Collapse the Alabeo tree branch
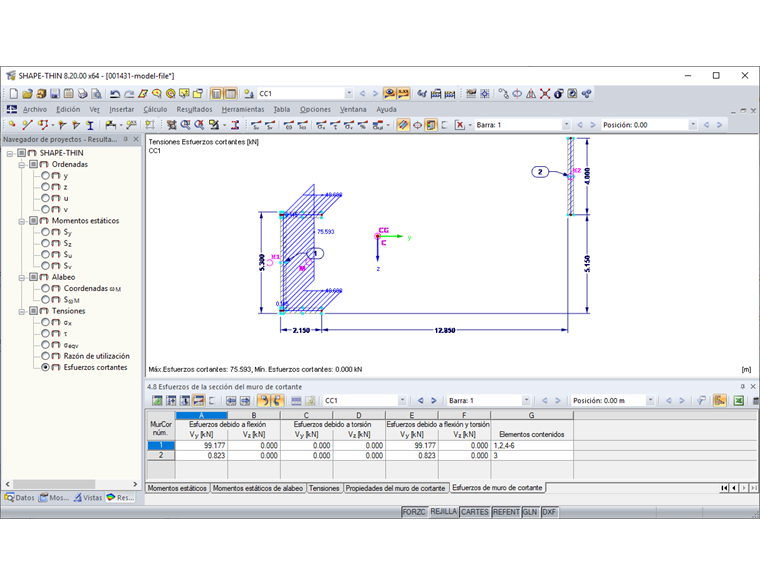Screen dimensions: 760x585 click(22, 277)
